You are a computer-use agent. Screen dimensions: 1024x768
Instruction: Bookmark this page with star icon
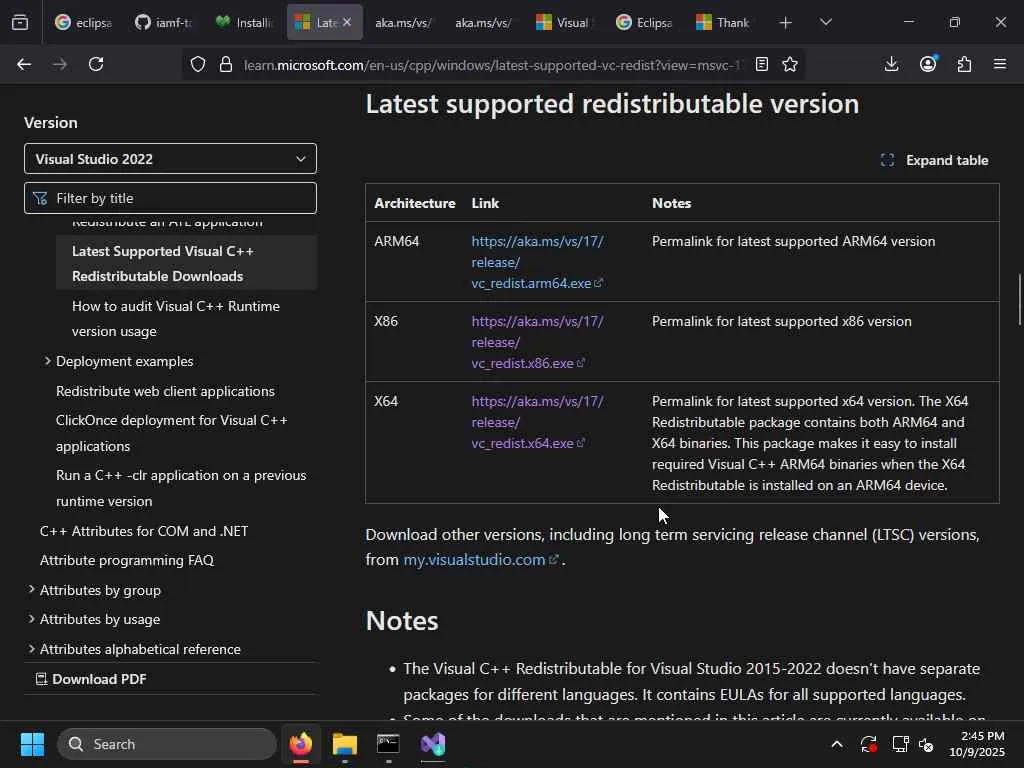coord(790,65)
